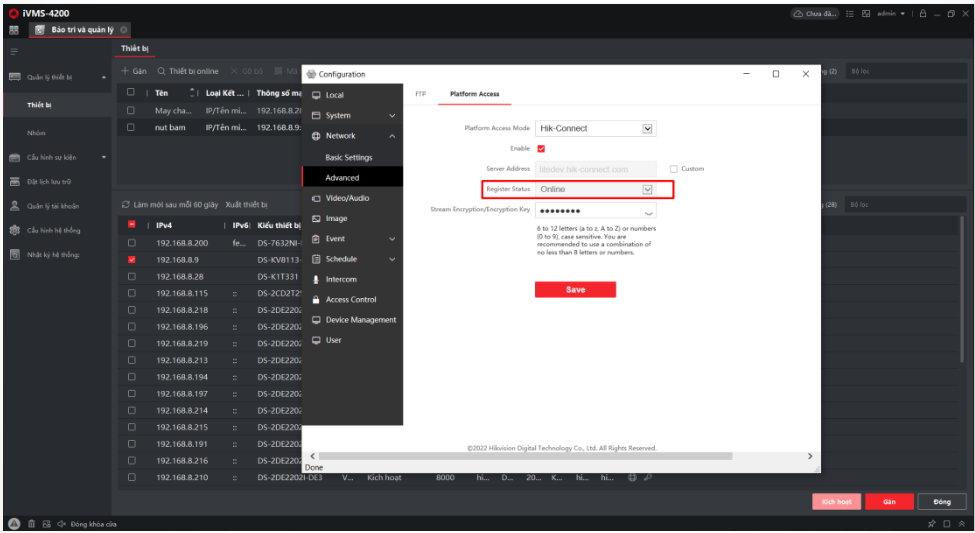Uncheck the Enable checkbox
Screen dimensions: 975x533
[x=542, y=148]
